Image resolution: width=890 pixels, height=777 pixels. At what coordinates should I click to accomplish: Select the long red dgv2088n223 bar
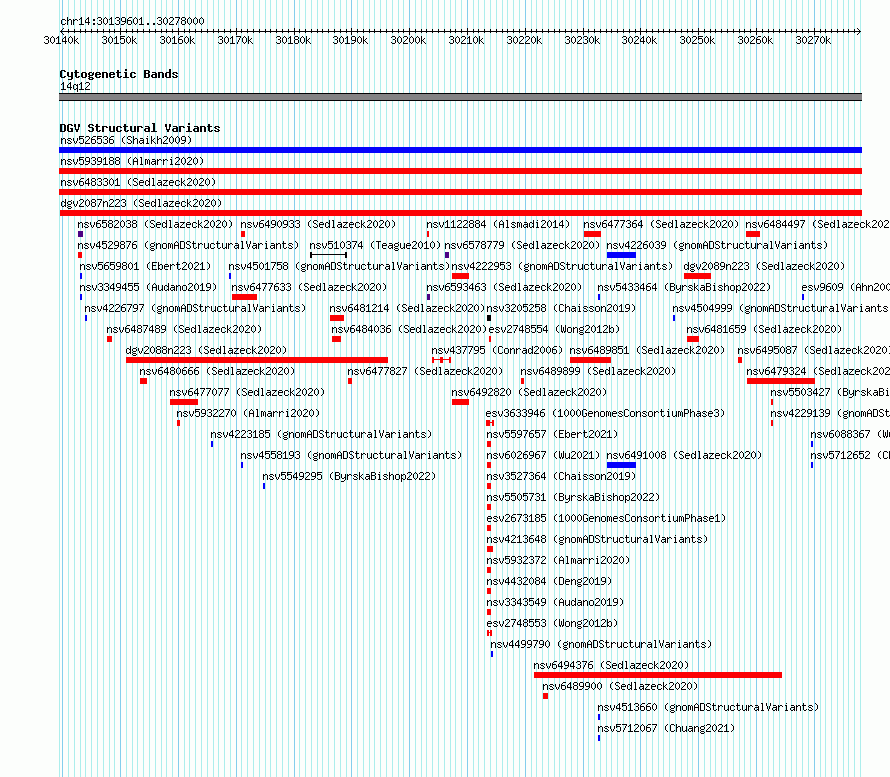click(257, 360)
